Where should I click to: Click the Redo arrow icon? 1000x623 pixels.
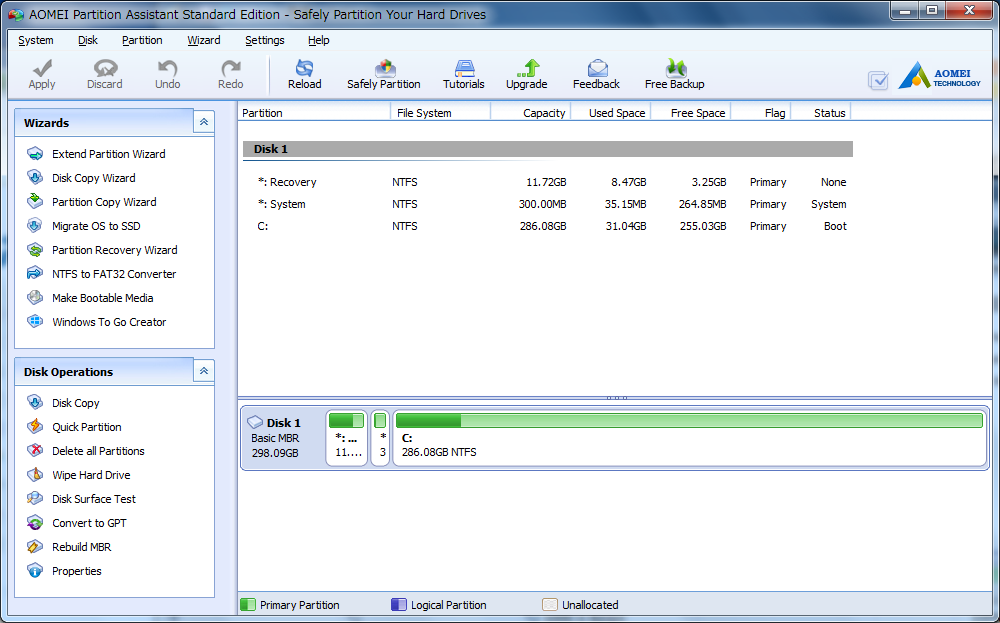[x=230, y=67]
